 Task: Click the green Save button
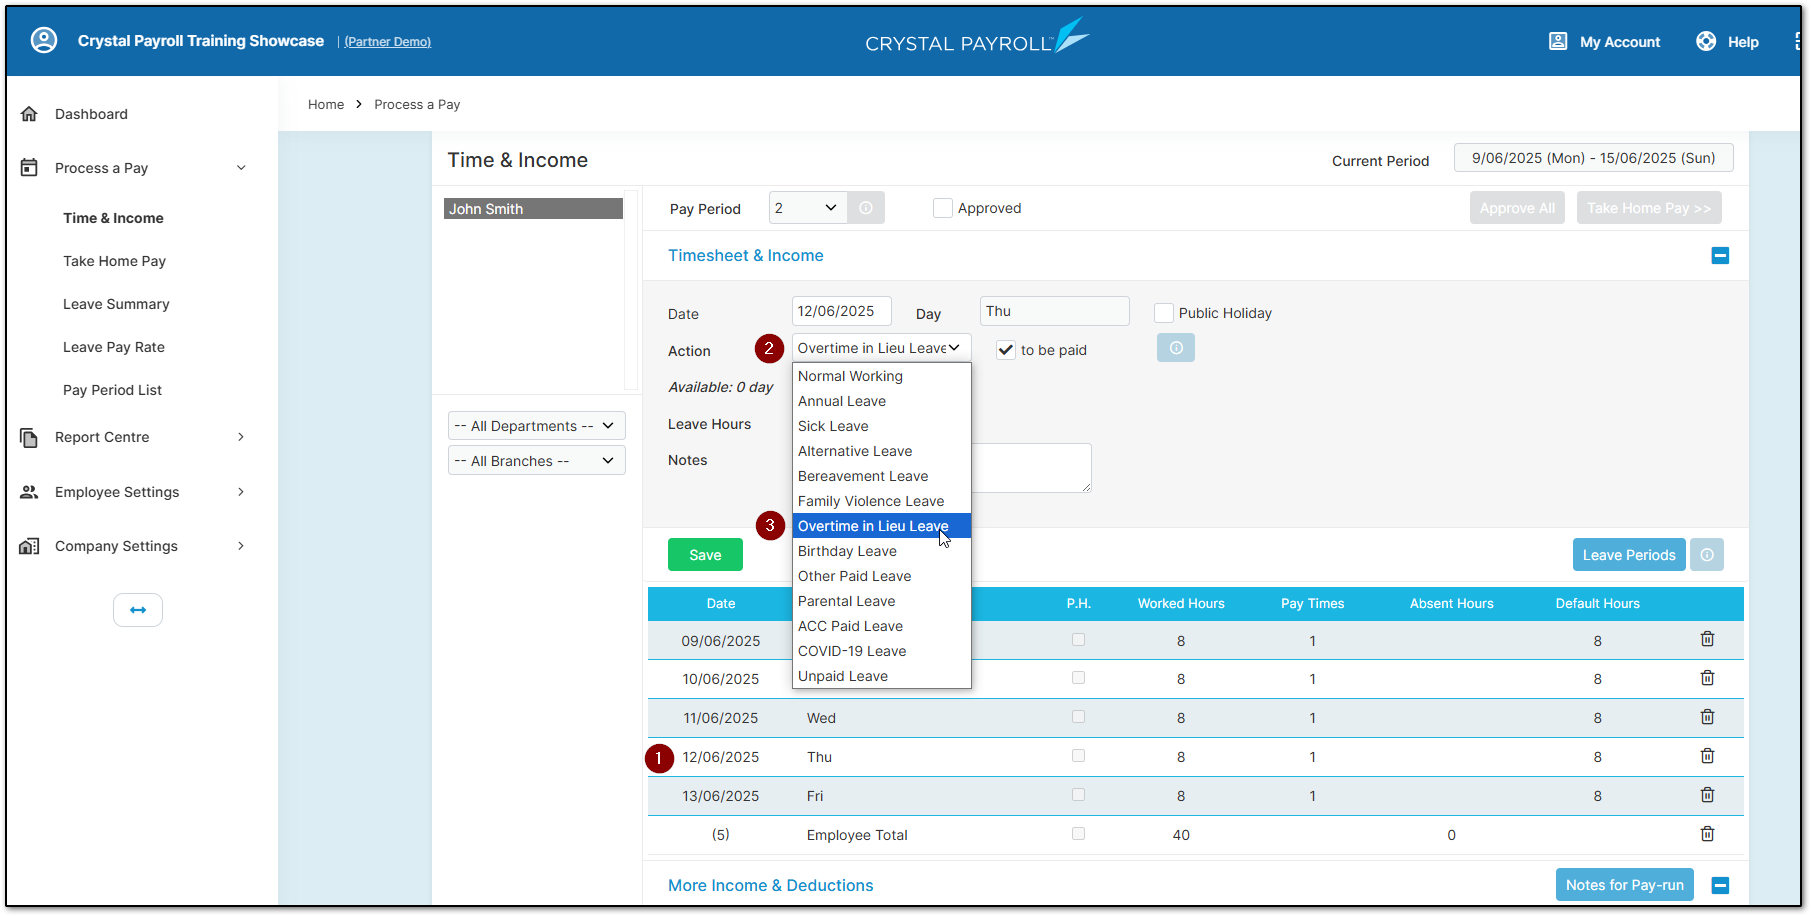pyautogui.click(x=705, y=555)
